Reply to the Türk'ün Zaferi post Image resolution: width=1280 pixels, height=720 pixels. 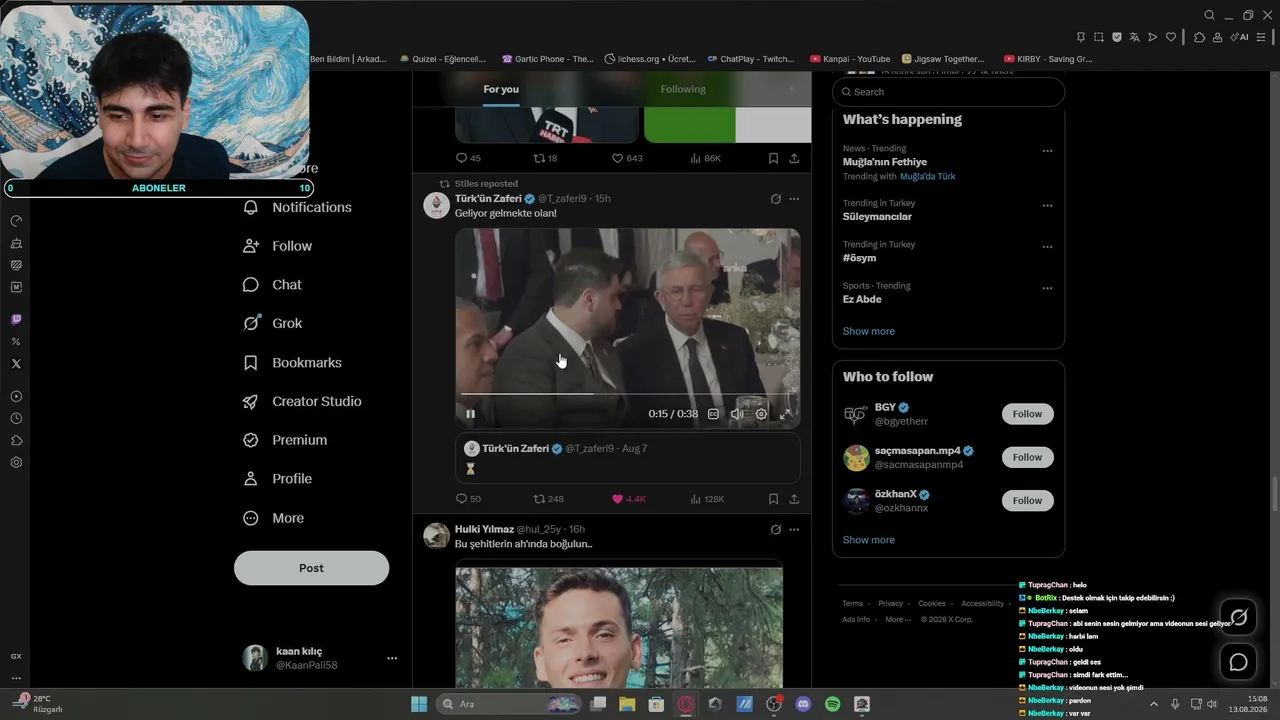tap(468, 499)
